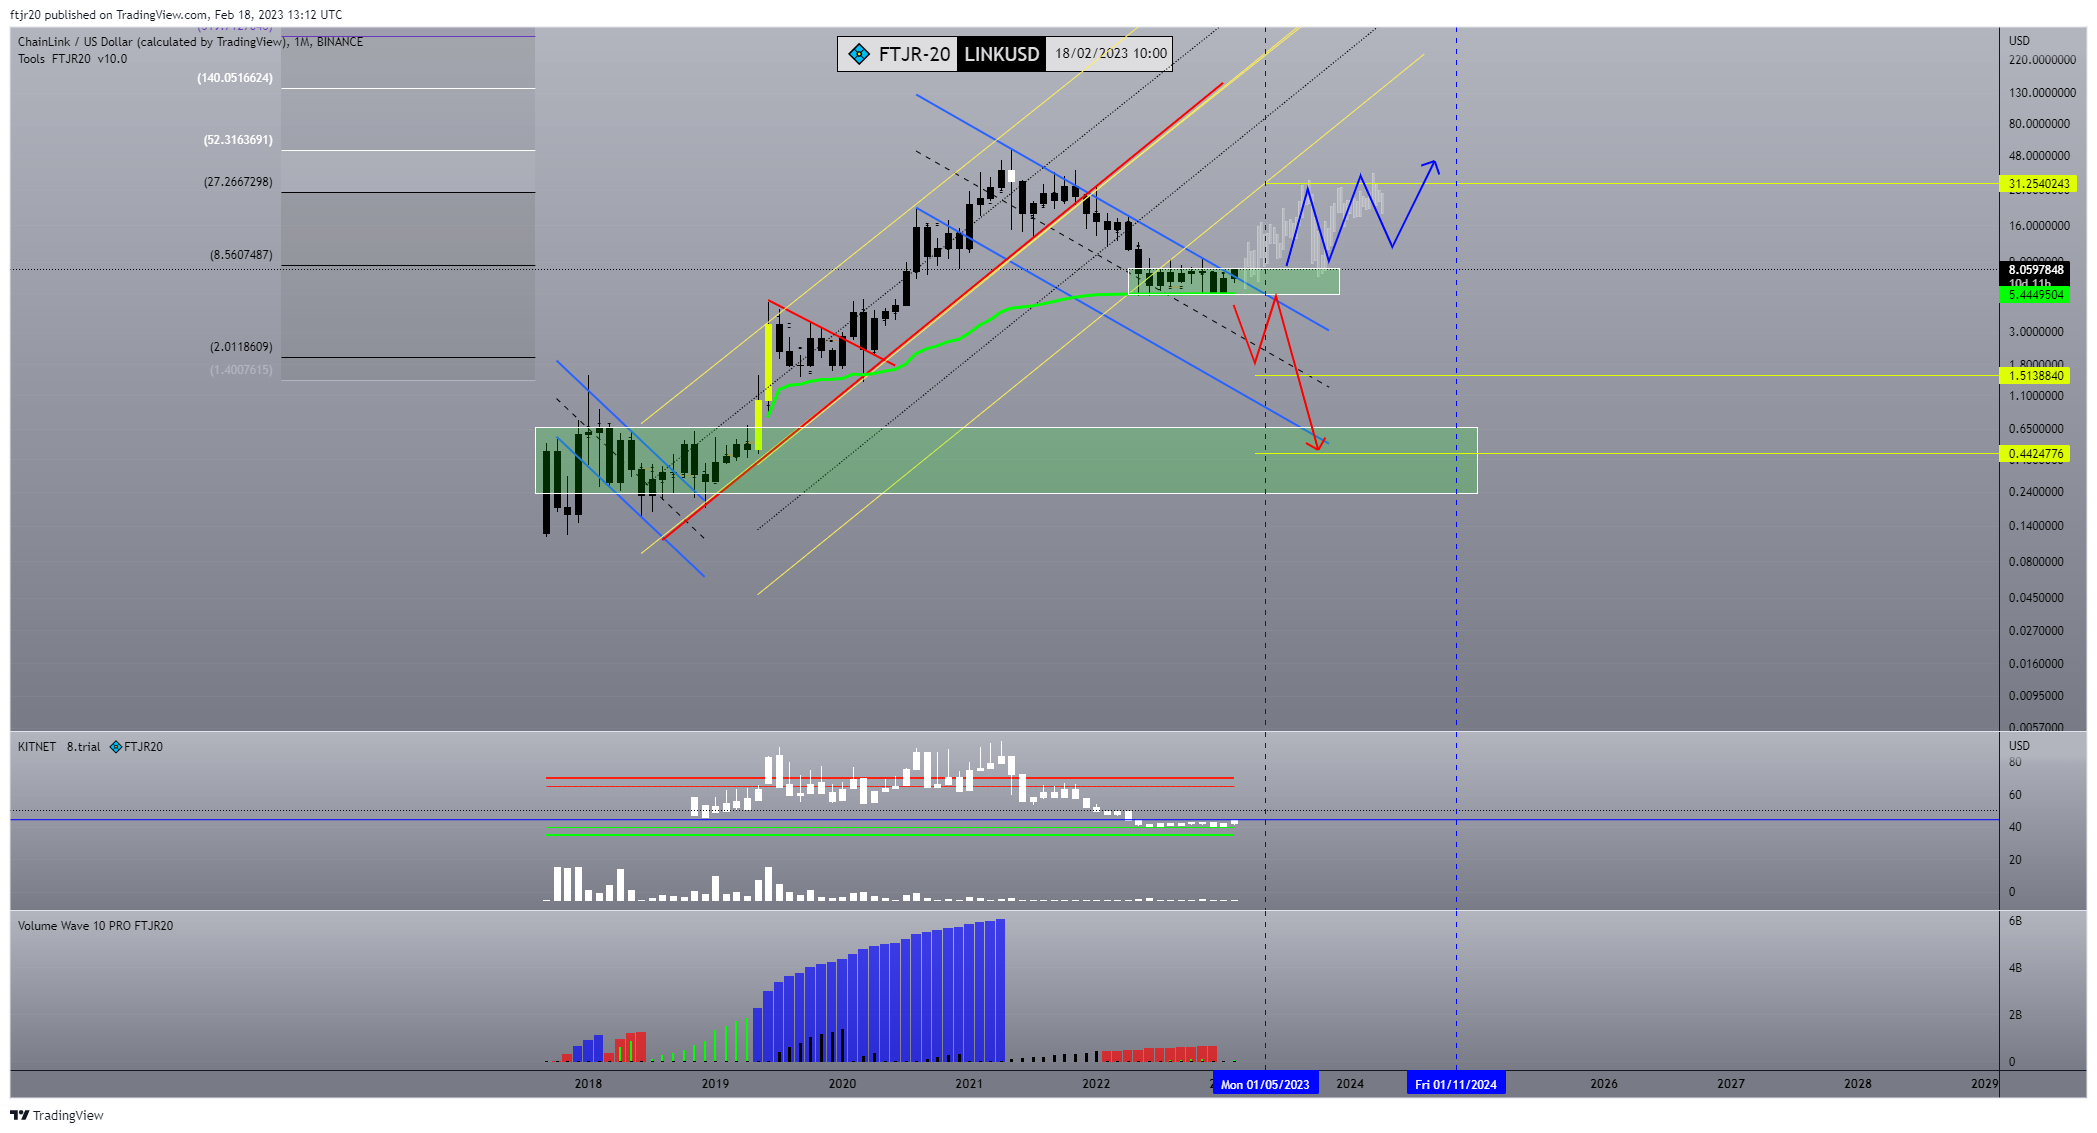Click year 2022 on the time axis
The image size is (2097, 1133).
tap(1096, 1084)
